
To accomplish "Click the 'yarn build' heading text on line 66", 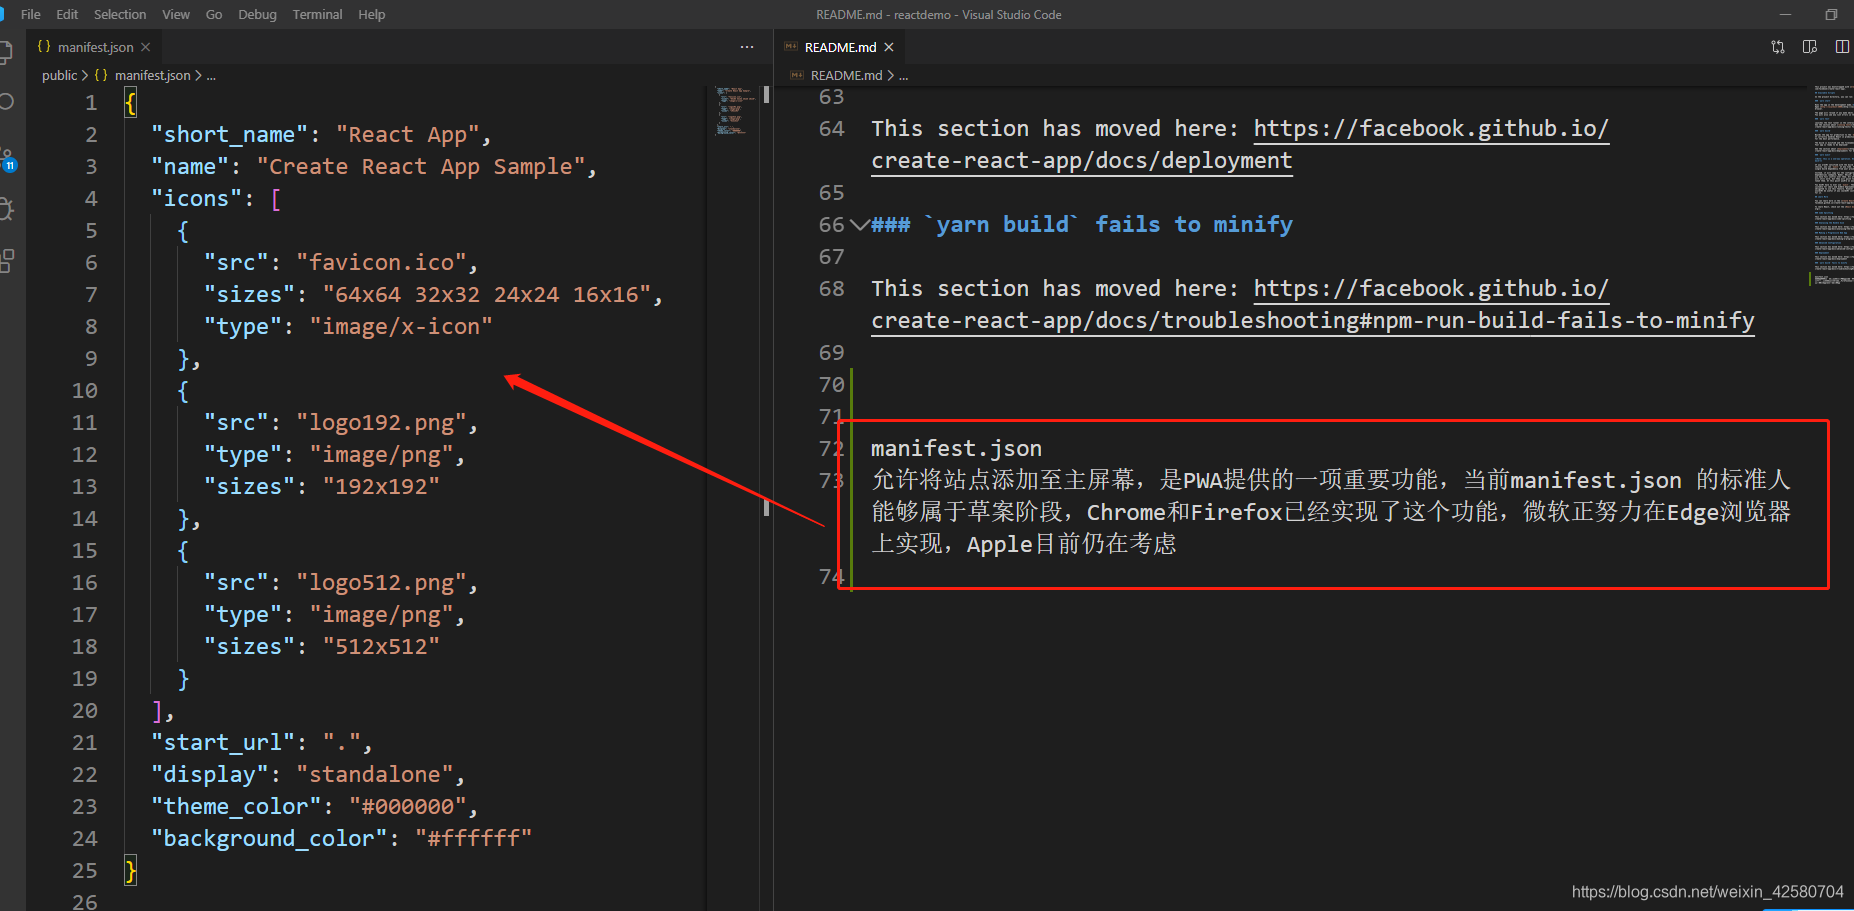I will (x=1003, y=225).
